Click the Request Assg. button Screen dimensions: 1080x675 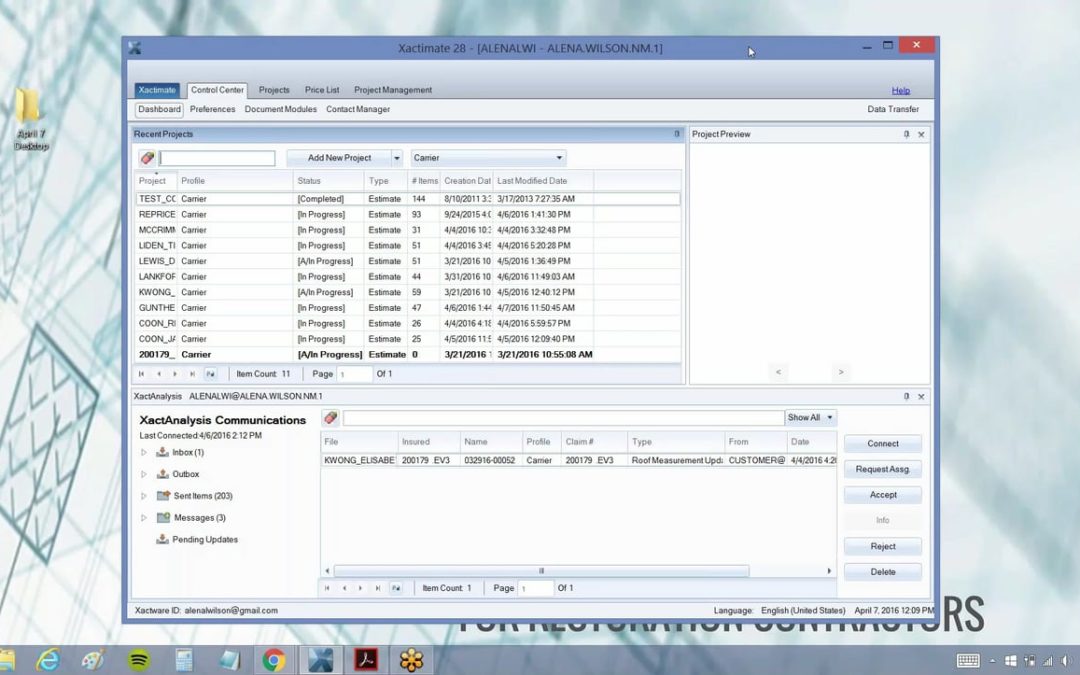tap(882, 469)
